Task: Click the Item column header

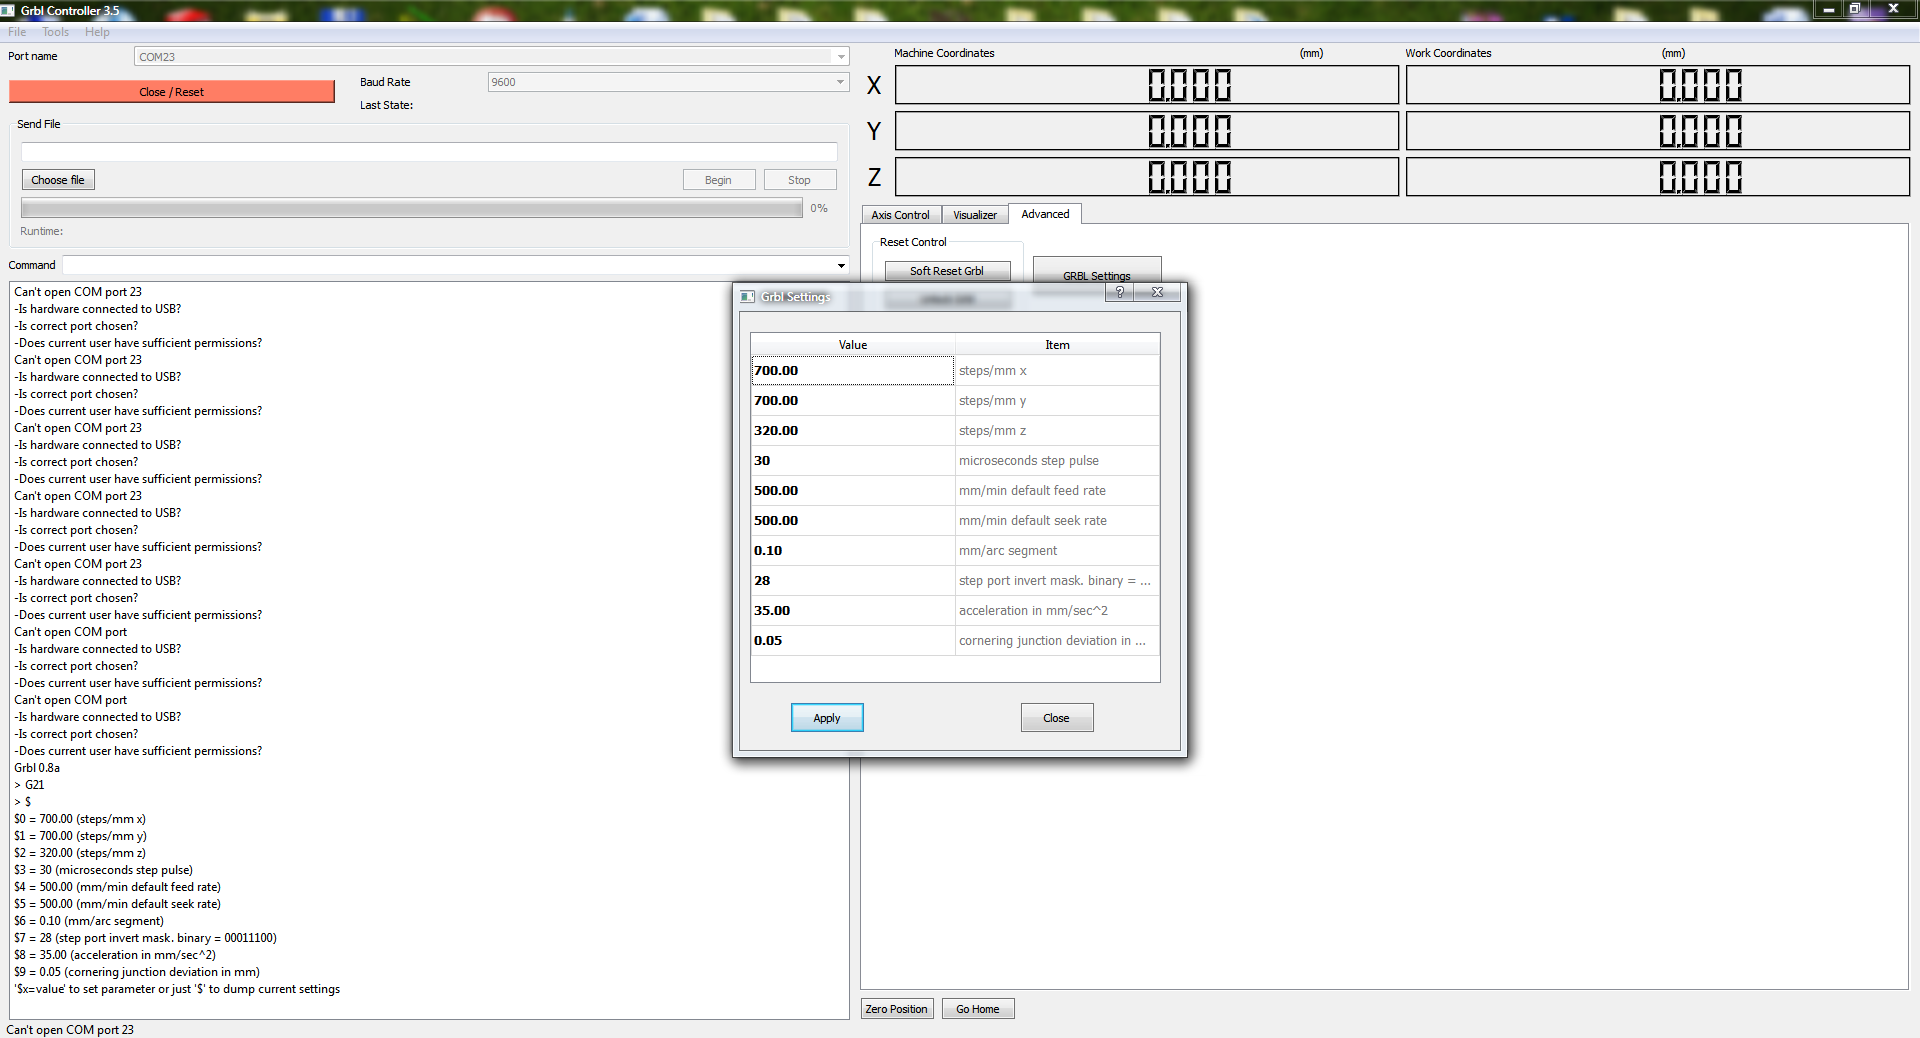Action: pos(1057,345)
